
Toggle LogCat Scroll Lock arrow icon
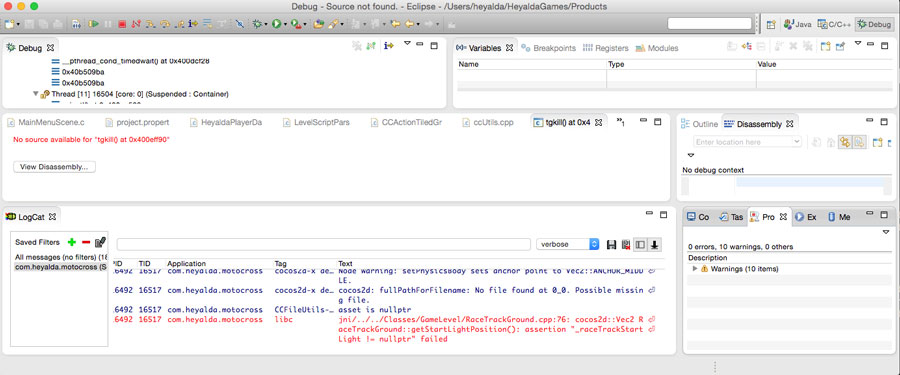pos(654,245)
